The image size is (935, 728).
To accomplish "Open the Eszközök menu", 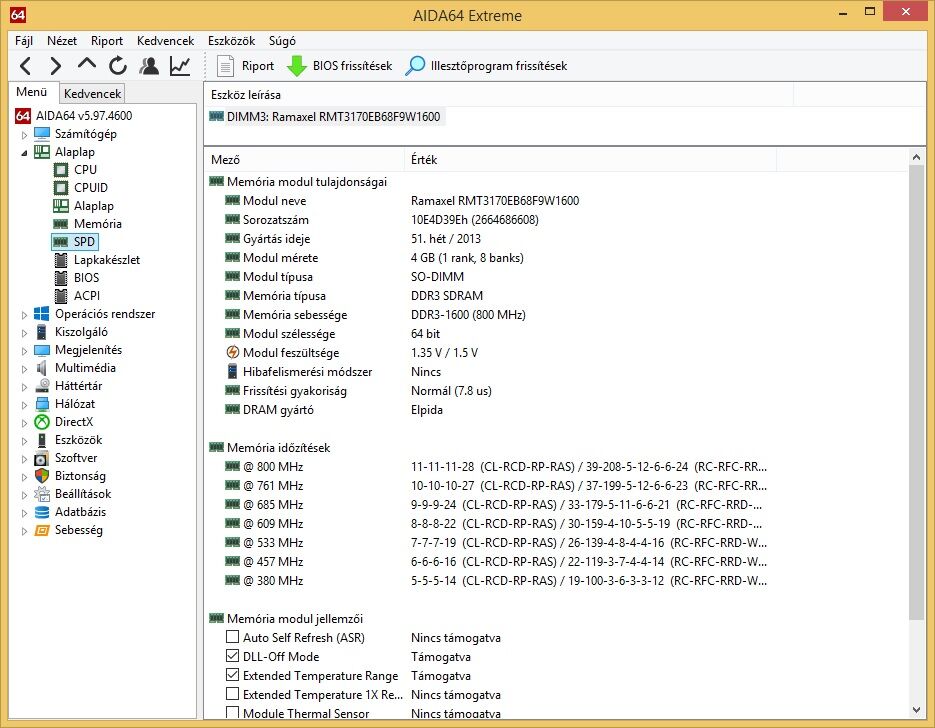I will pos(231,41).
